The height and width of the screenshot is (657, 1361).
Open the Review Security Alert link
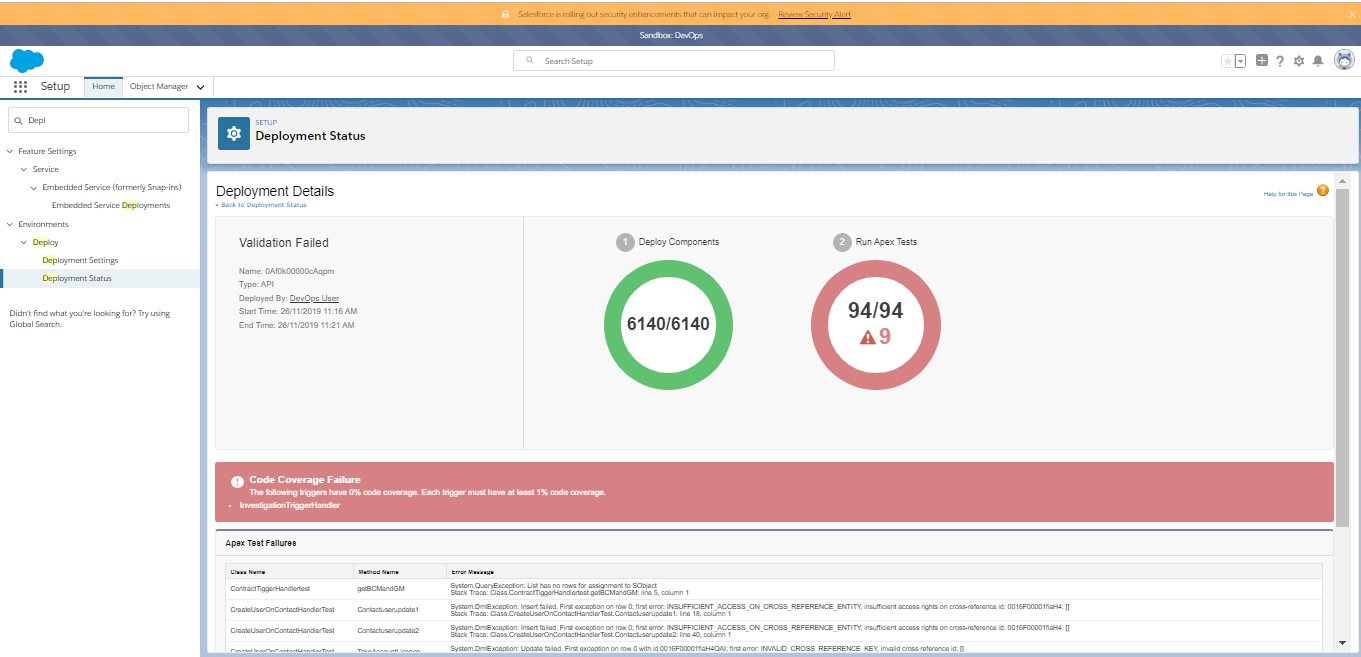[x=814, y=15]
